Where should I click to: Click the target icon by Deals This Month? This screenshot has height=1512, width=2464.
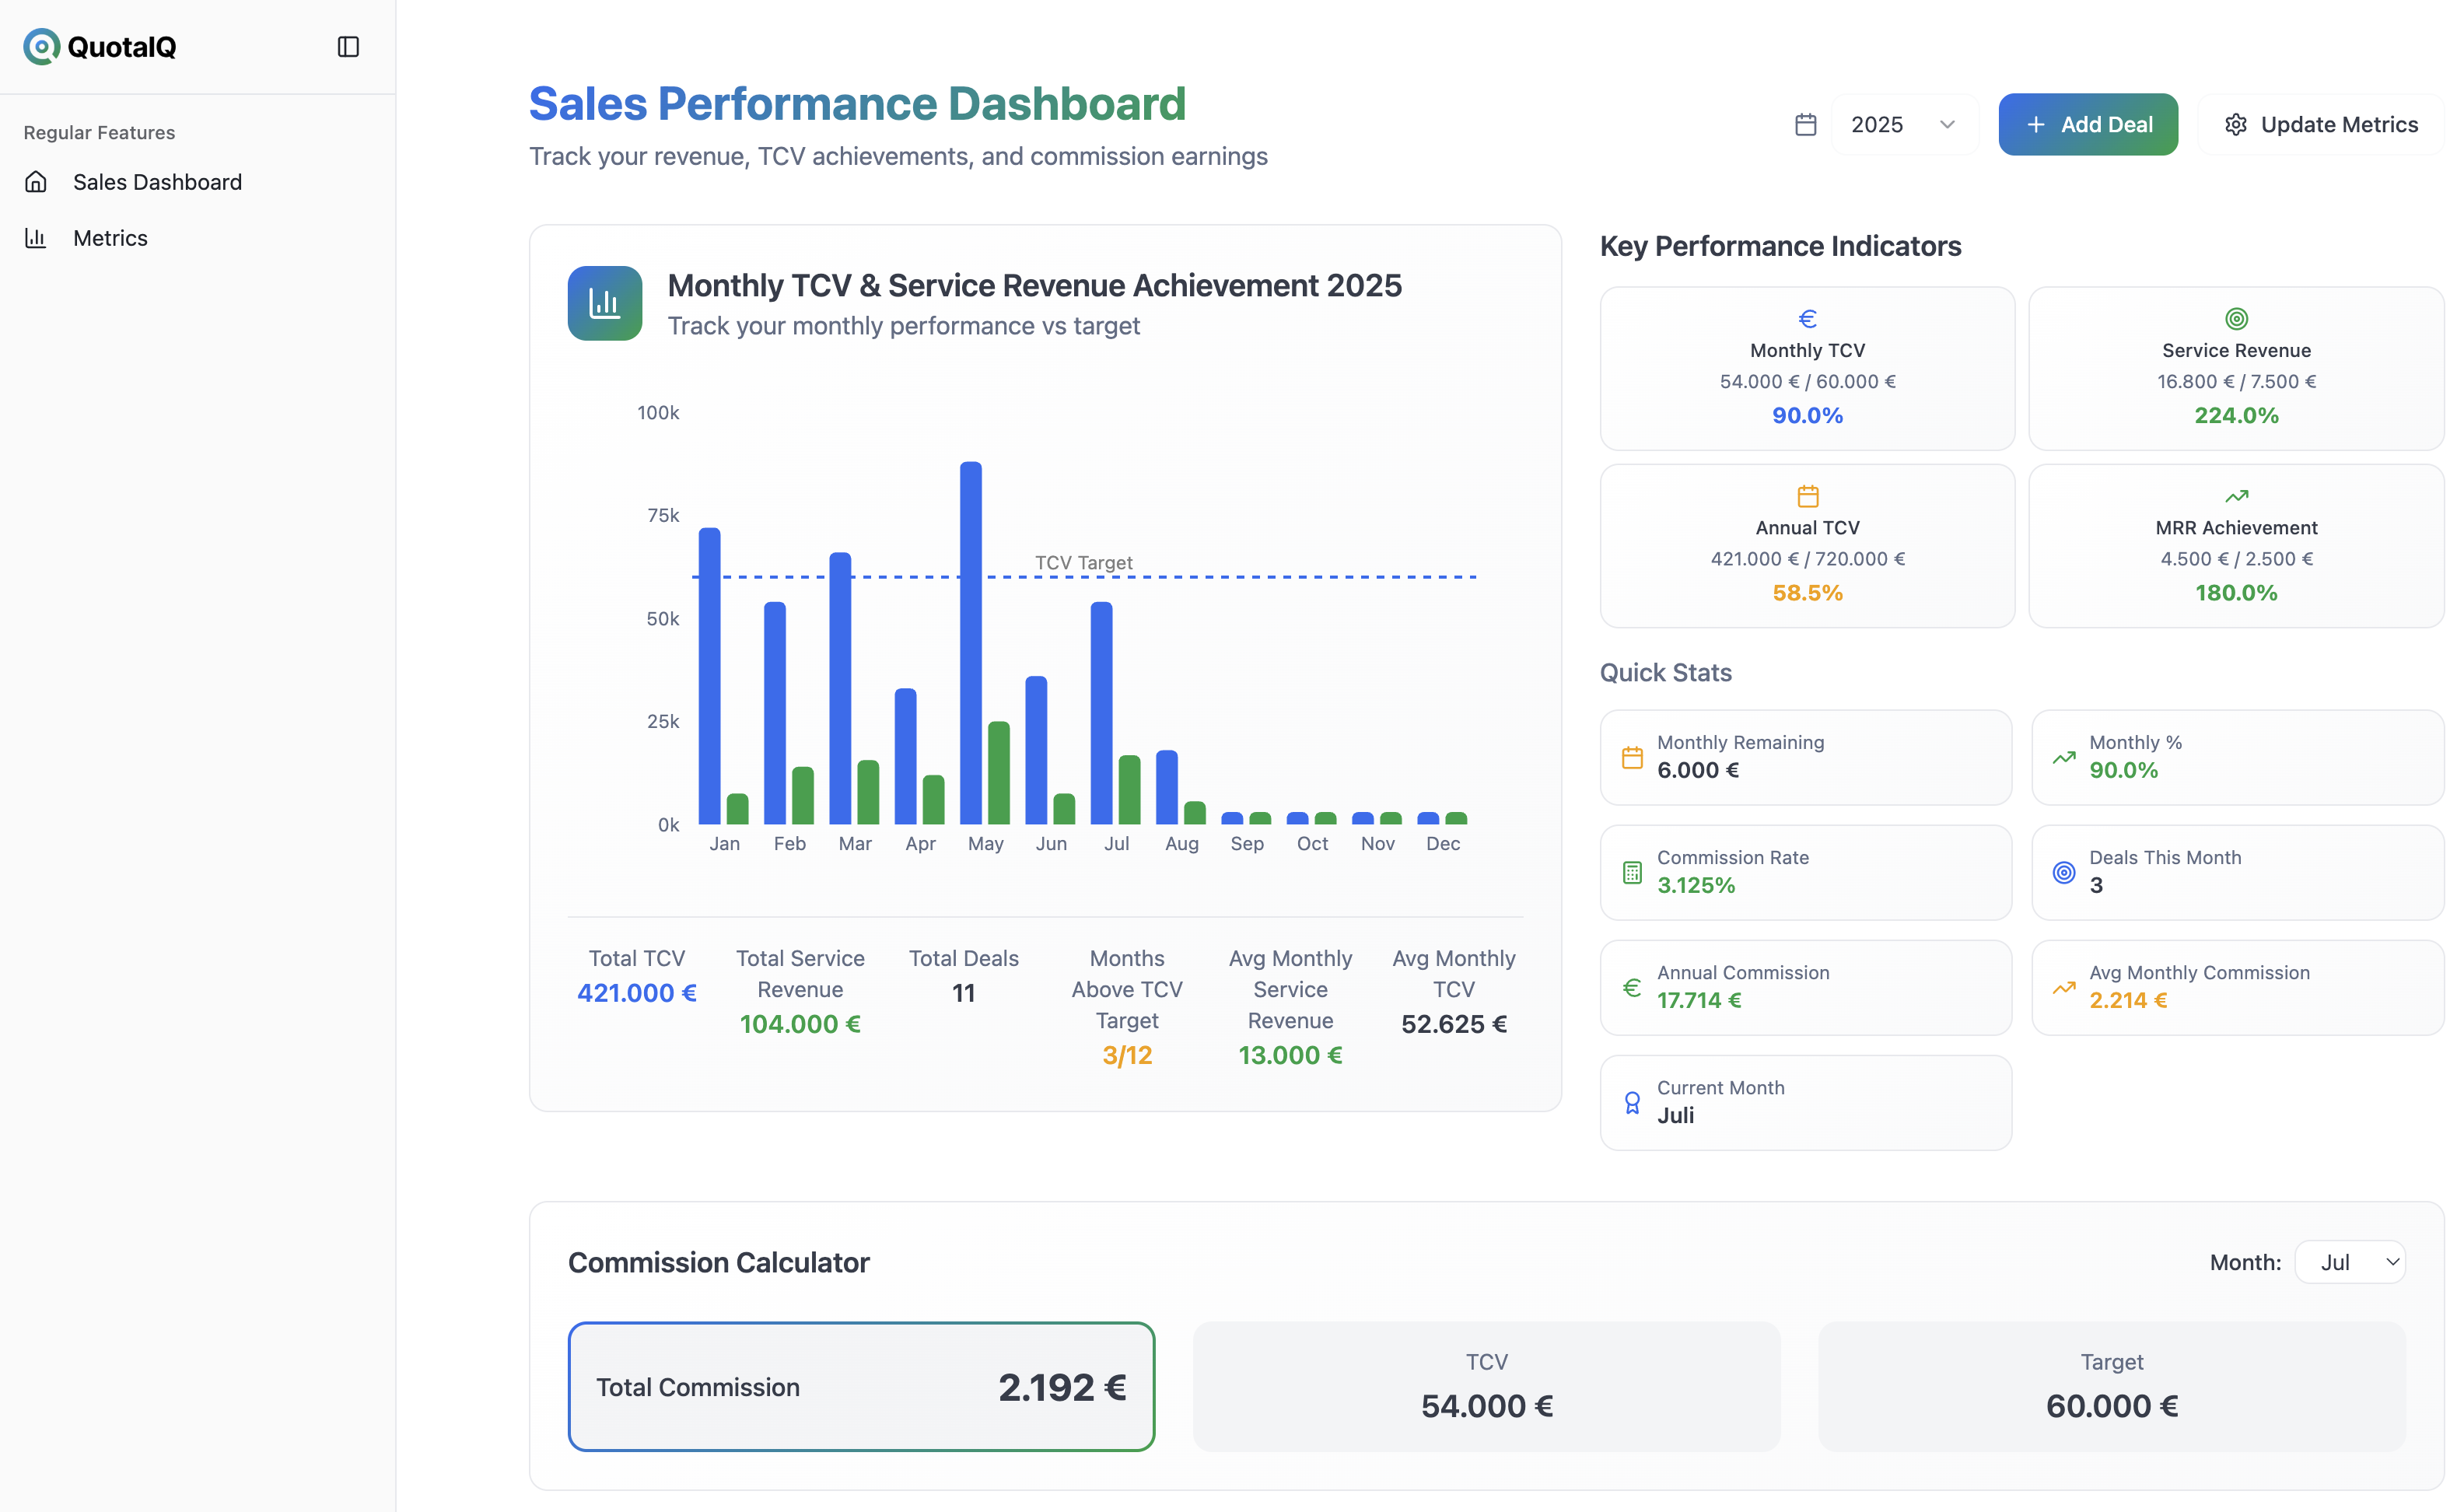pos(2063,872)
